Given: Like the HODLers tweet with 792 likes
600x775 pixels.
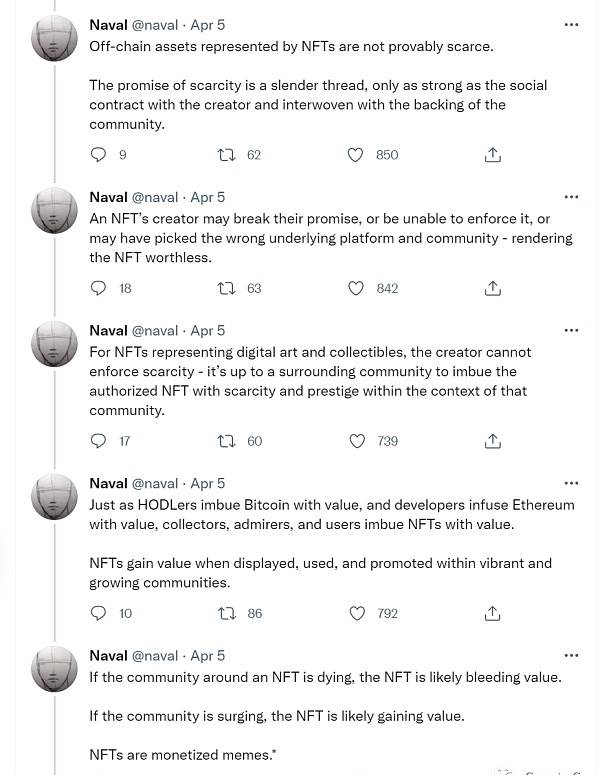Looking at the screenshot, I should pos(357,613).
